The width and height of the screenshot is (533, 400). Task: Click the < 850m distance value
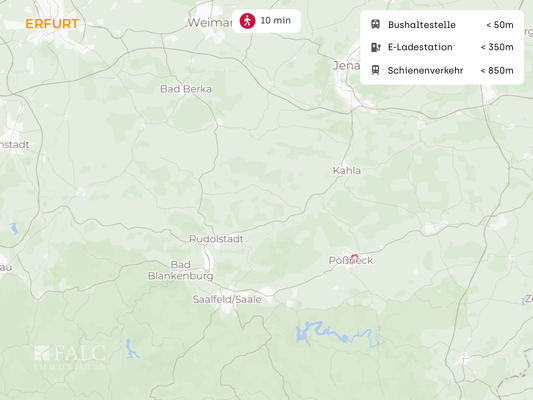coord(497,70)
